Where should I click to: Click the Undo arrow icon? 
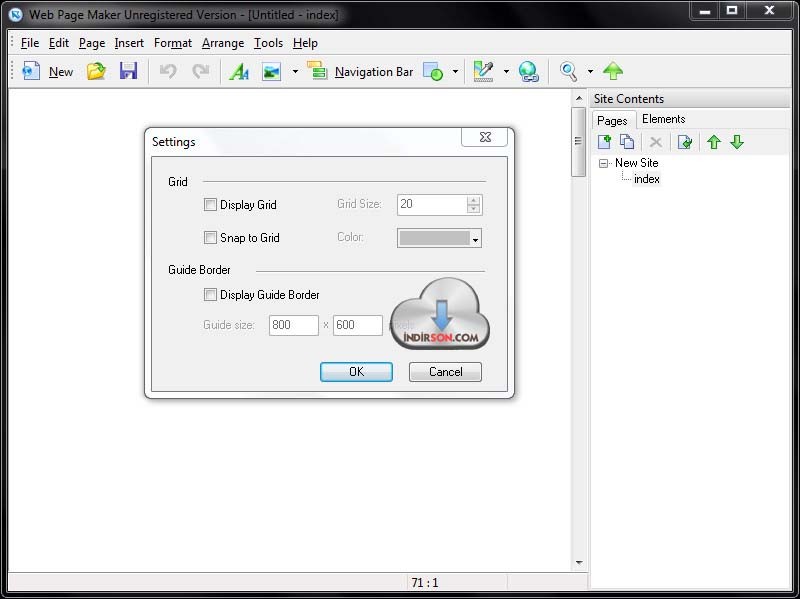tap(168, 71)
